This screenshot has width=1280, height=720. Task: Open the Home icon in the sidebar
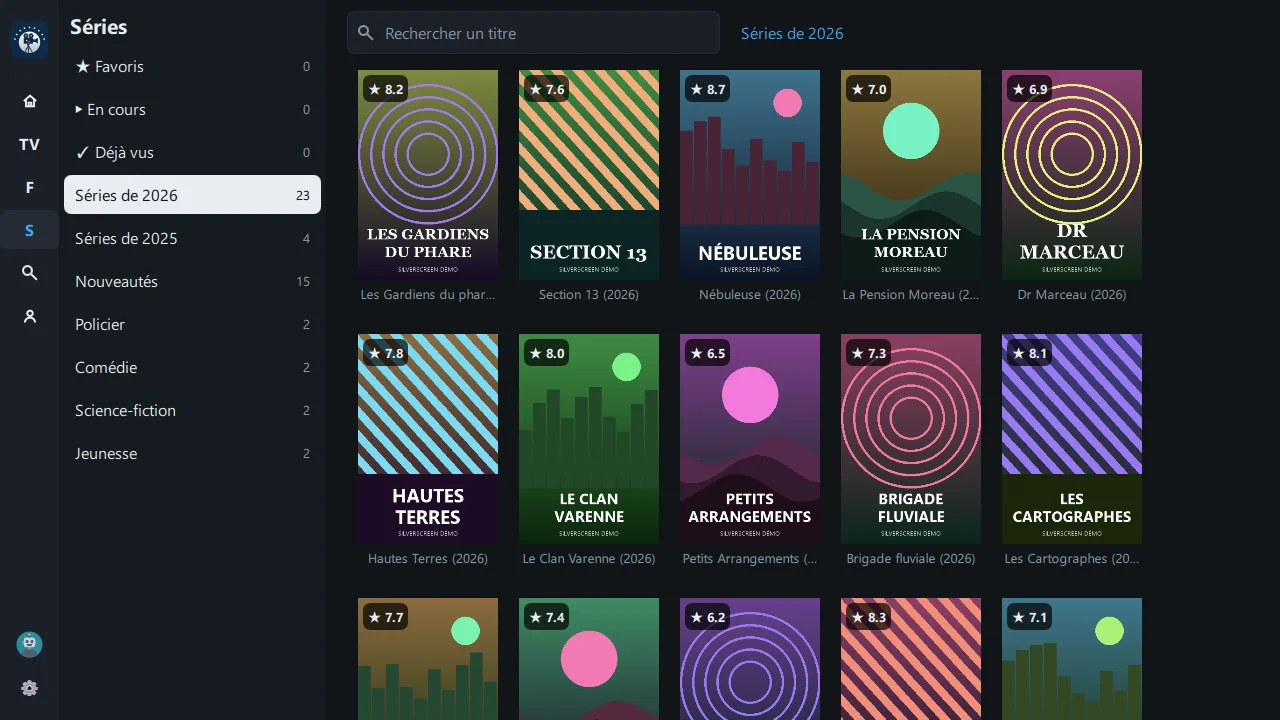pos(29,101)
